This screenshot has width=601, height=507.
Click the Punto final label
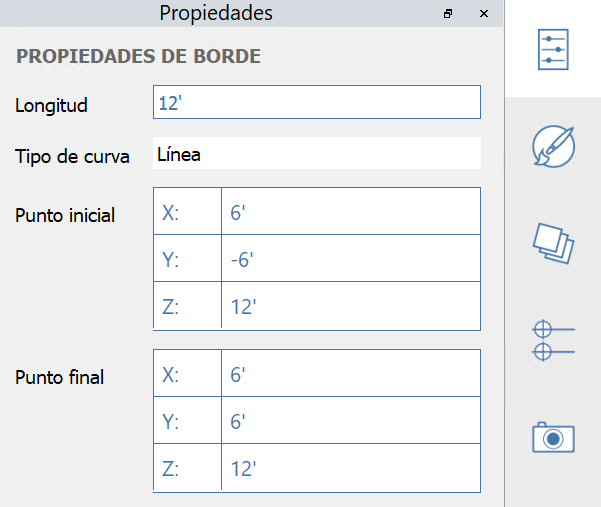tap(60, 377)
